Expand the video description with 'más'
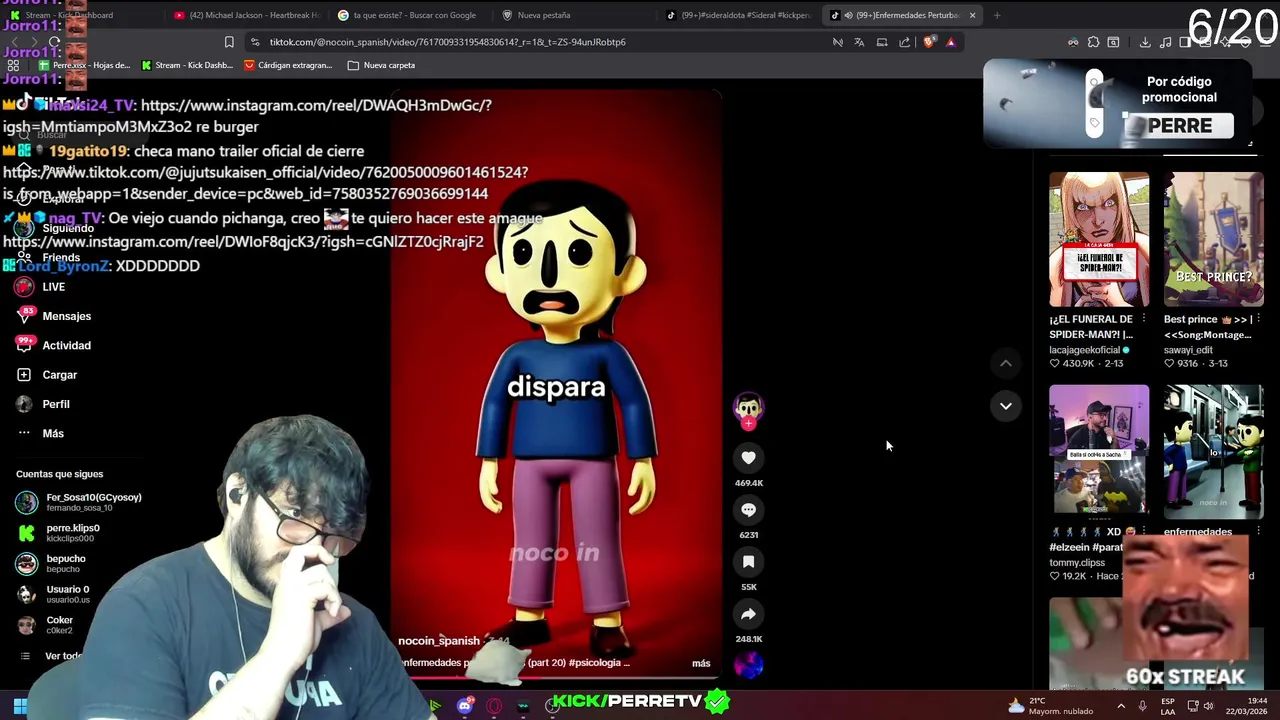This screenshot has width=1280, height=720. [x=701, y=663]
